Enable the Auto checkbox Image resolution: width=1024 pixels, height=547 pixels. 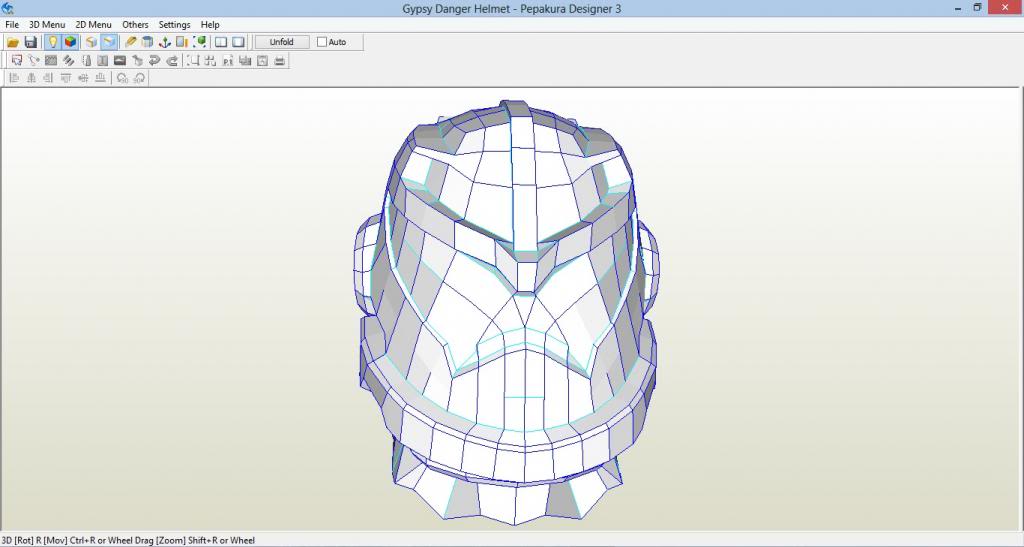click(x=322, y=42)
